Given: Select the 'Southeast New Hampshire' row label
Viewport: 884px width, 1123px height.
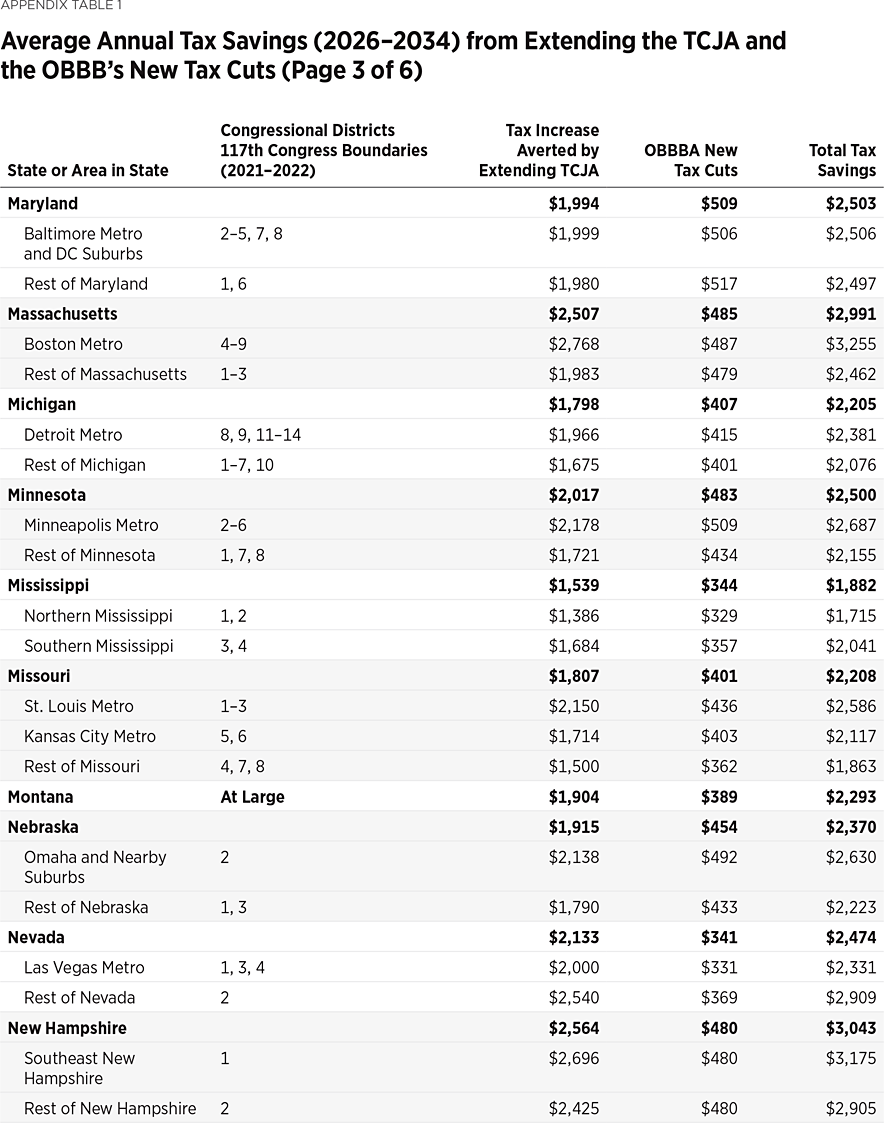Looking at the screenshot, I should (x=79, y=1068).
